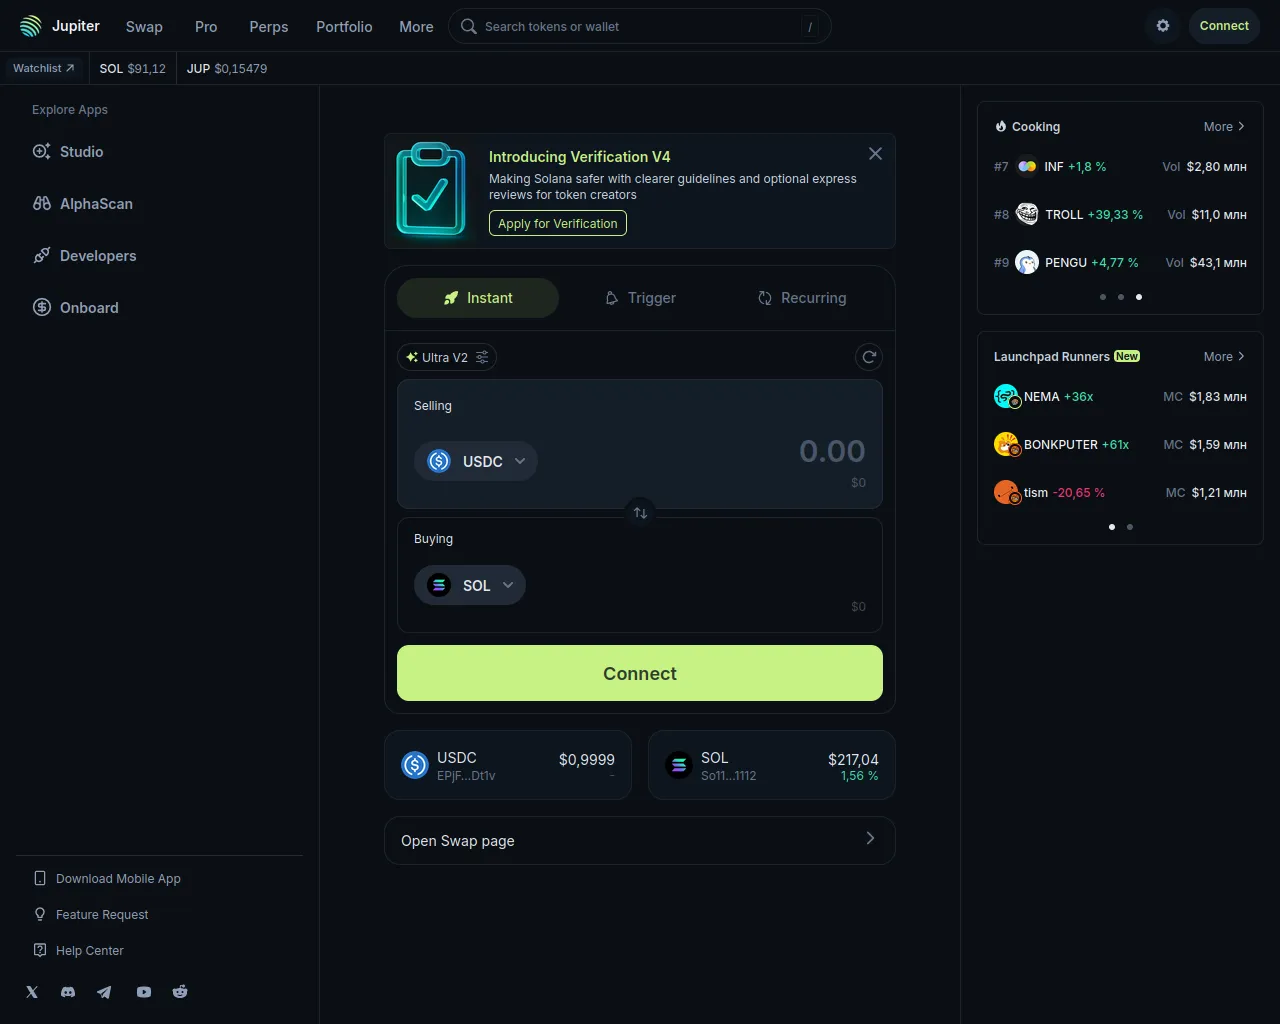Show second Launchpad Runners page
This screenshot has width=1280, height=1024.
tap(1130, 527)
